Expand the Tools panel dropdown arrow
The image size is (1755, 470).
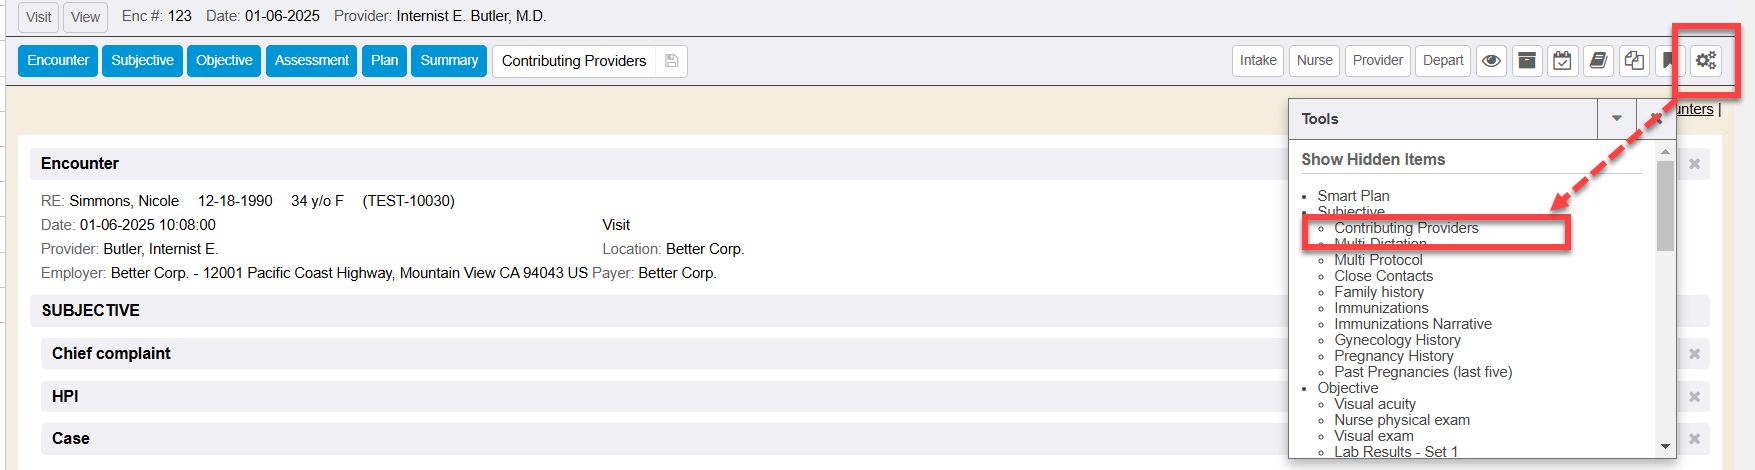1616,119
